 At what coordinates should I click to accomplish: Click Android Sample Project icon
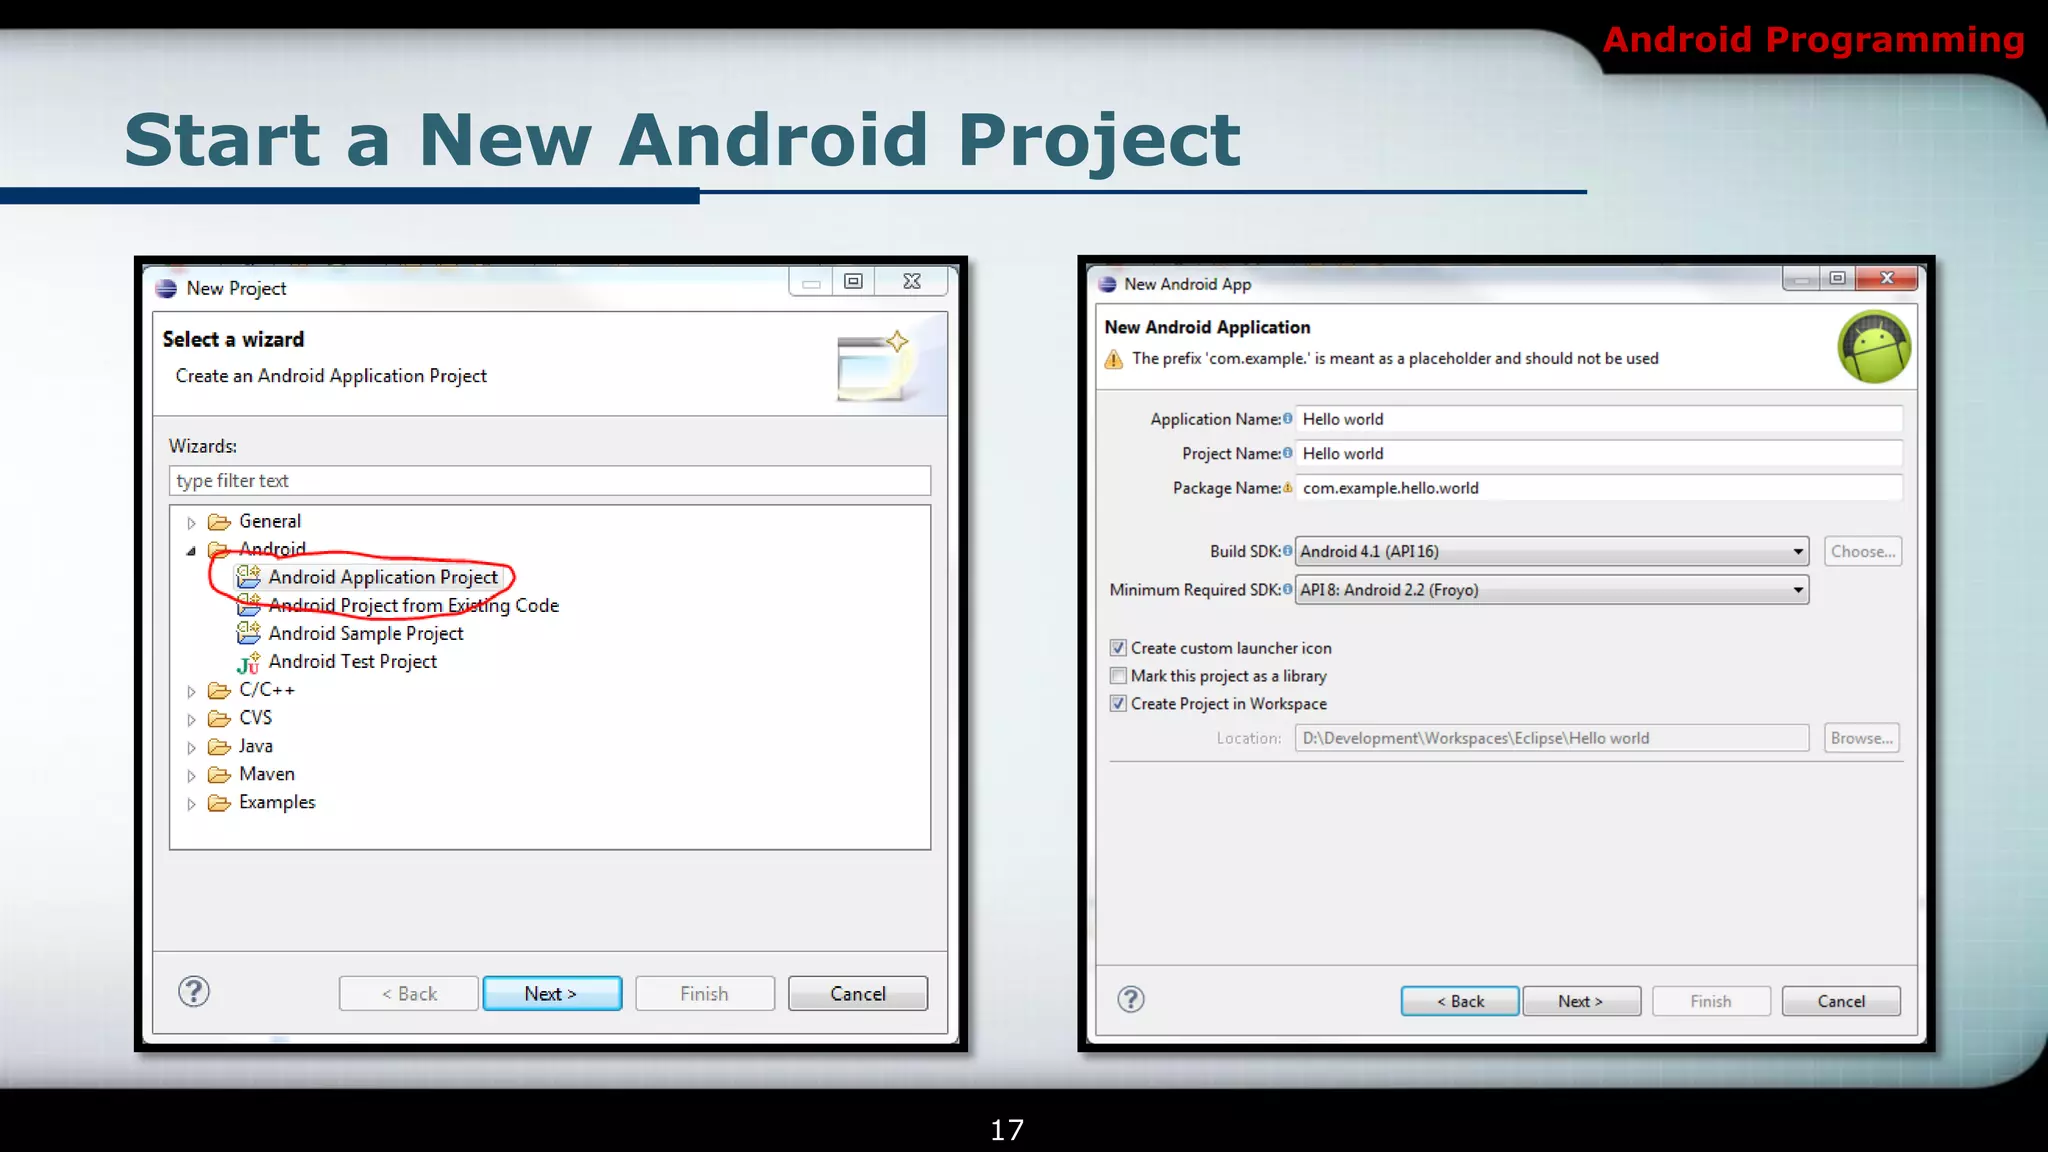248,633
